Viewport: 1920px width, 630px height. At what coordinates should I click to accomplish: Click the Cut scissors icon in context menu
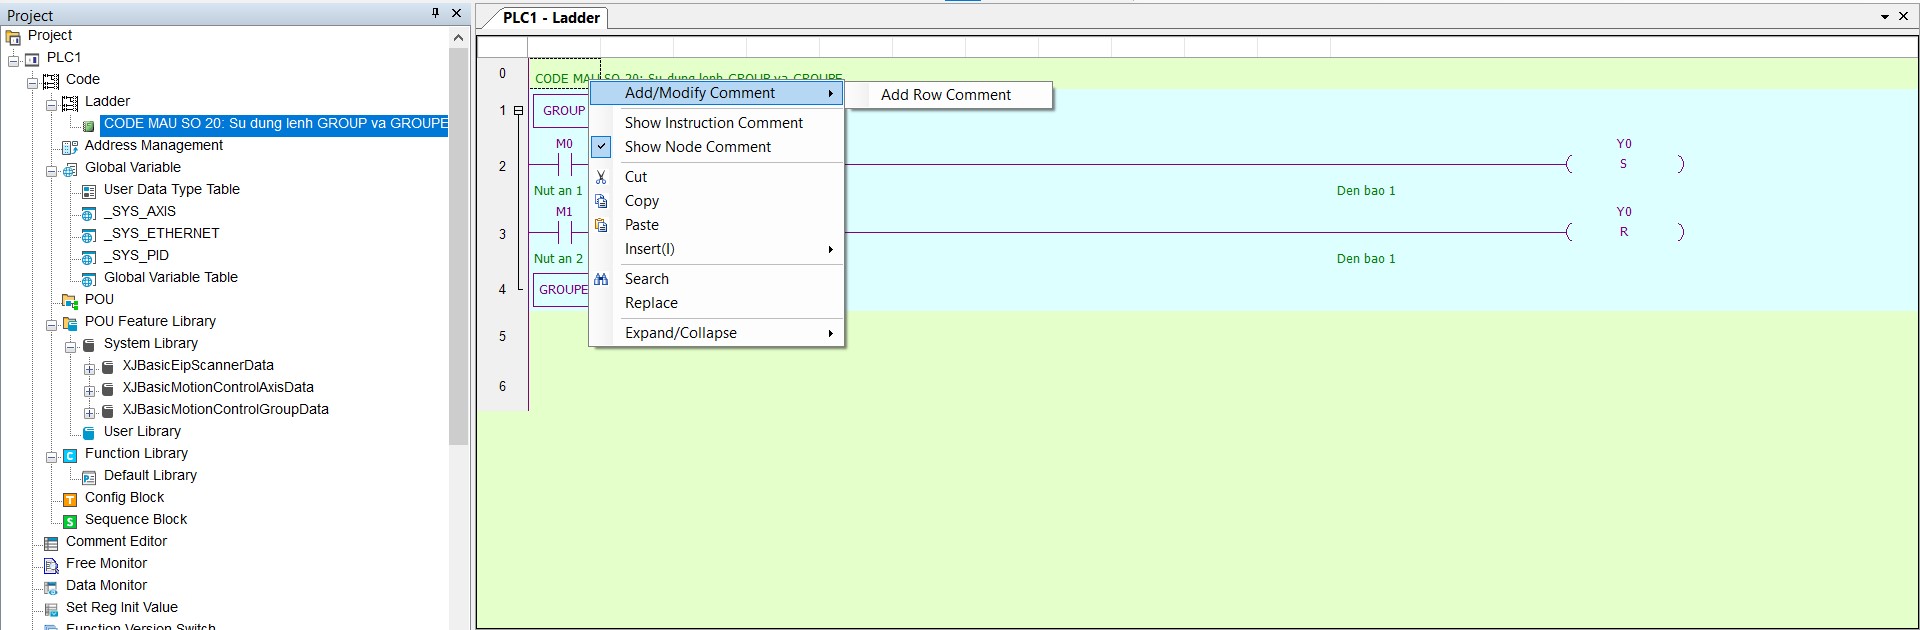point(601,177)
